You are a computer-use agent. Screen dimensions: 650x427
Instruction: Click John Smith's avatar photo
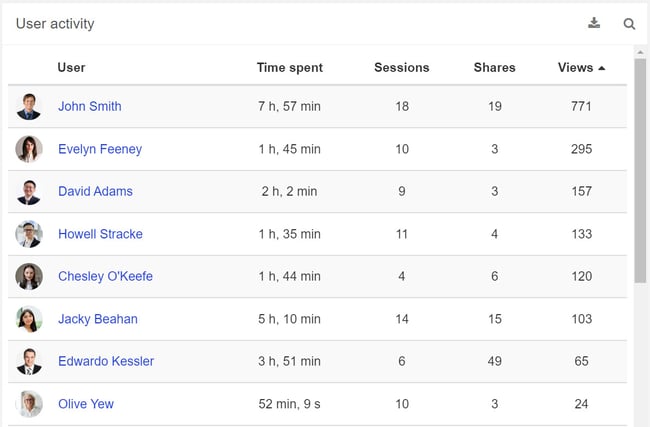tap(29, 107)
